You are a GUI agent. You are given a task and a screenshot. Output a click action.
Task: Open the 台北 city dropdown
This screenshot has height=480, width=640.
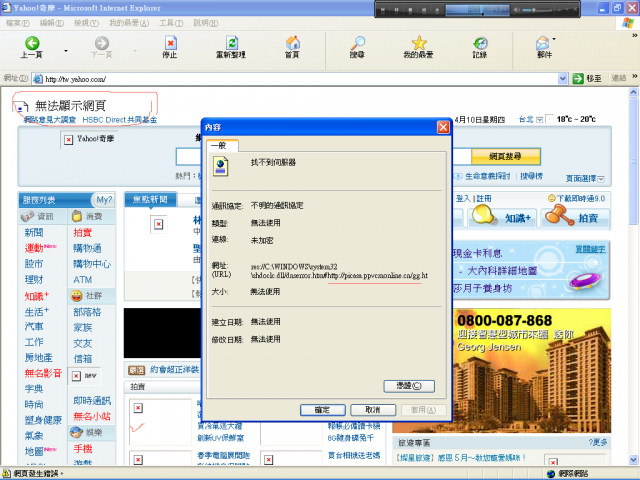(540, 120)
